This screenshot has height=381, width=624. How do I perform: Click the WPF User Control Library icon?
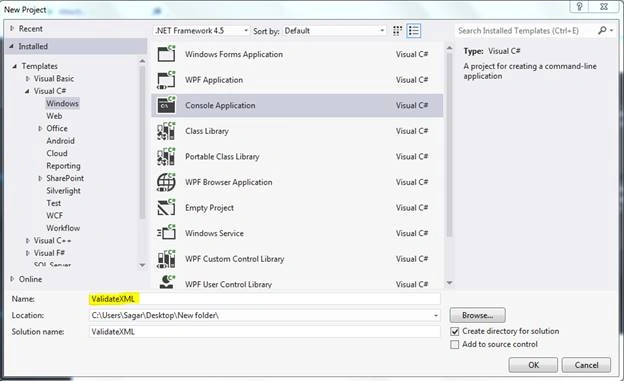pyautogui.click(x=166, y=282)
